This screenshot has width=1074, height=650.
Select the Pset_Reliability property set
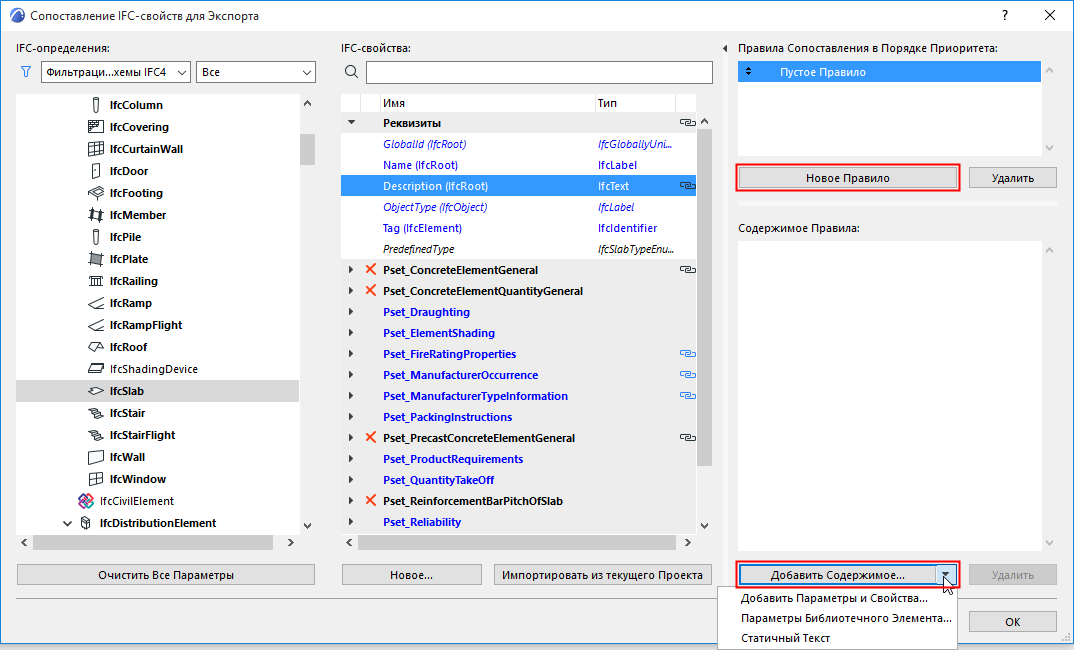click(x=519, y=522)
